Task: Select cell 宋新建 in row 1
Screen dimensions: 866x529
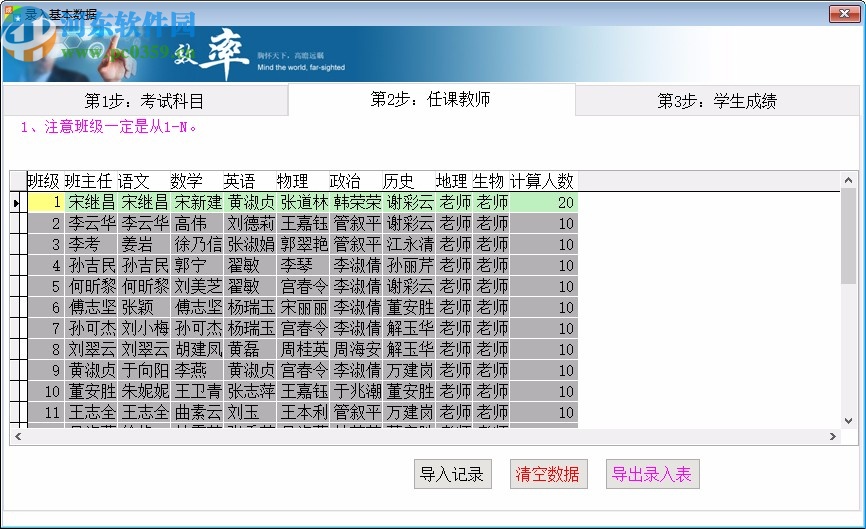Action: pos(197,203)
